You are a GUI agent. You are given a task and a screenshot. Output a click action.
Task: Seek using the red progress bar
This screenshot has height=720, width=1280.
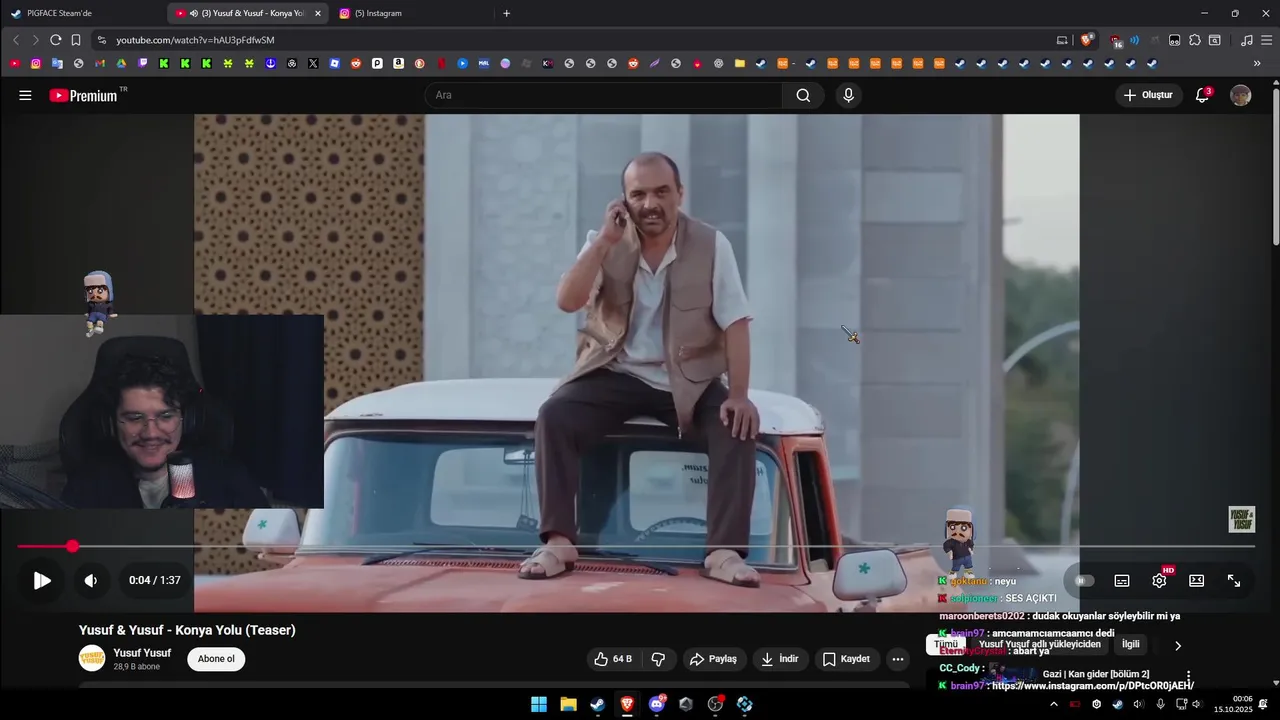coord(636,546)
